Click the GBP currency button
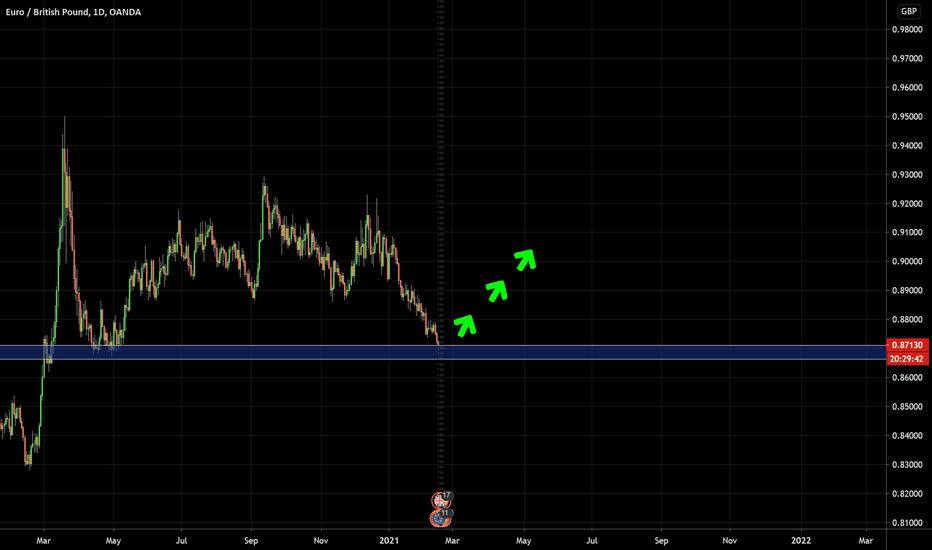Screen dimensions: 932x550 point(908,11)
